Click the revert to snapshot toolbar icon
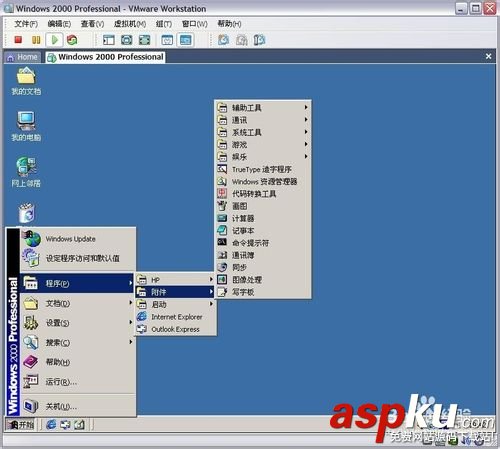This screenshot has height=449, width=500. point(242,40)
